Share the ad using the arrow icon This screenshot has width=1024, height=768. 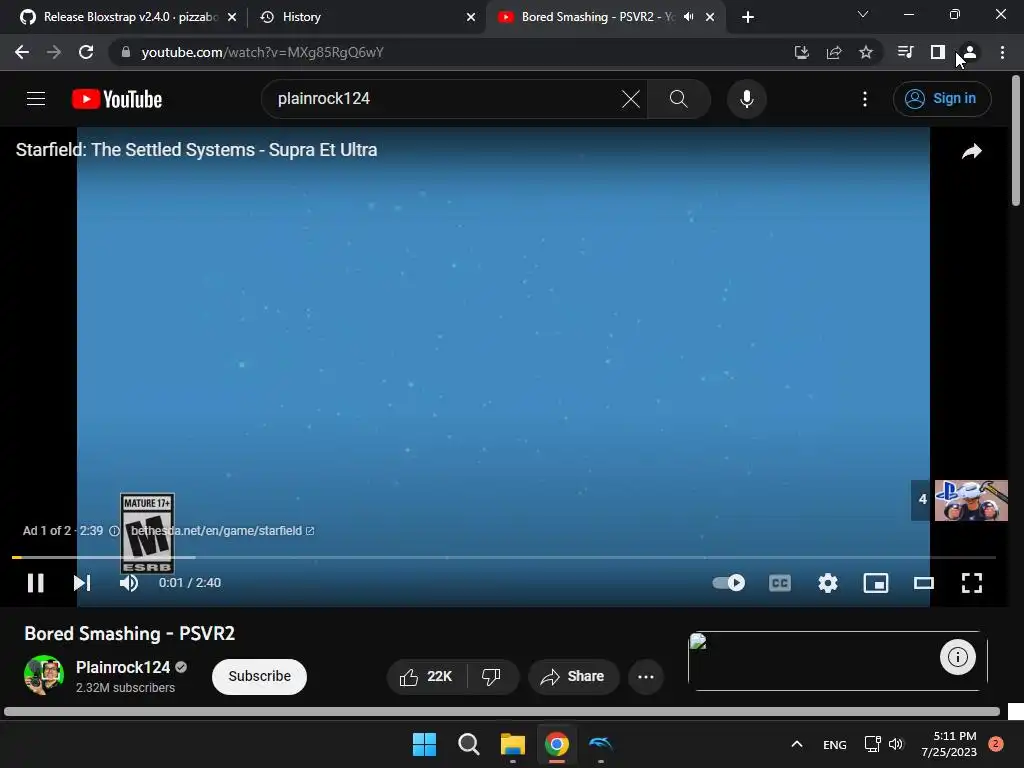coord(971,152)
